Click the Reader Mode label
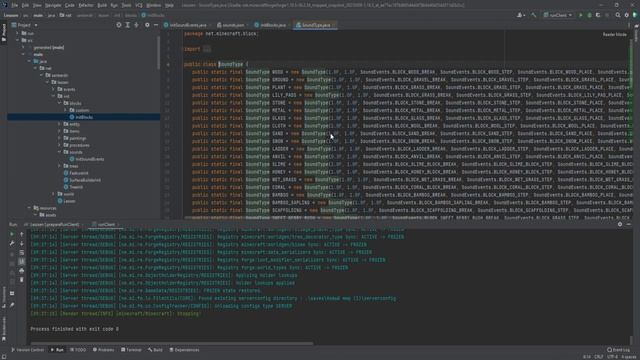Viewport: 640px width, 360px height. (x=614, y=34)
